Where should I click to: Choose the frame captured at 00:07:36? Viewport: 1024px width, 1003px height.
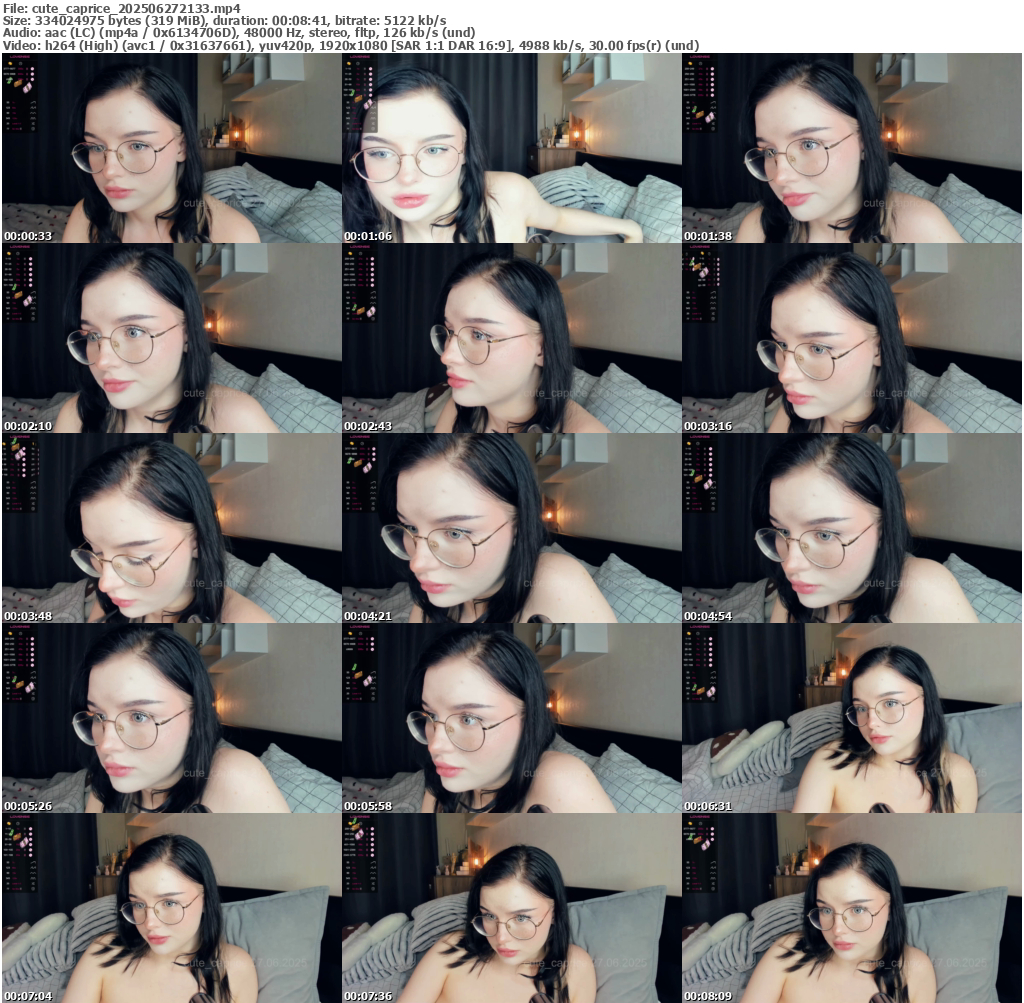[512, 908]
